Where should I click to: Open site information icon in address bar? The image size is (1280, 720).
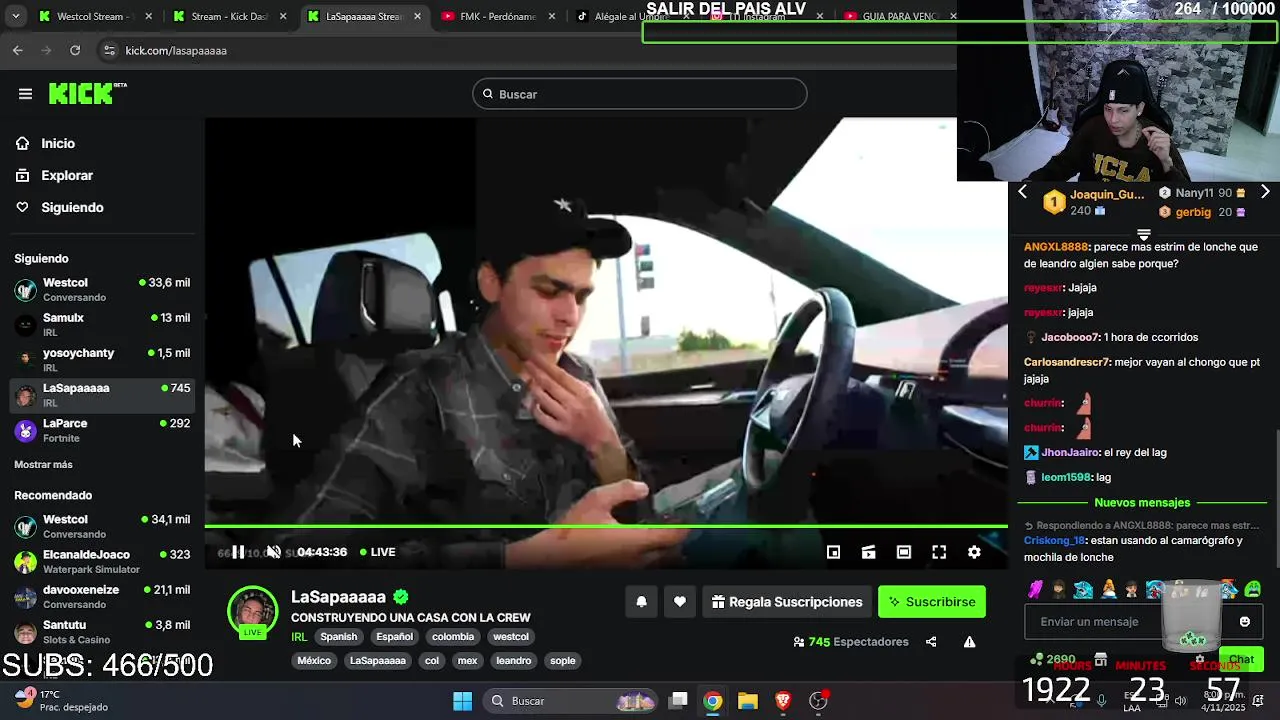(109, 50)
